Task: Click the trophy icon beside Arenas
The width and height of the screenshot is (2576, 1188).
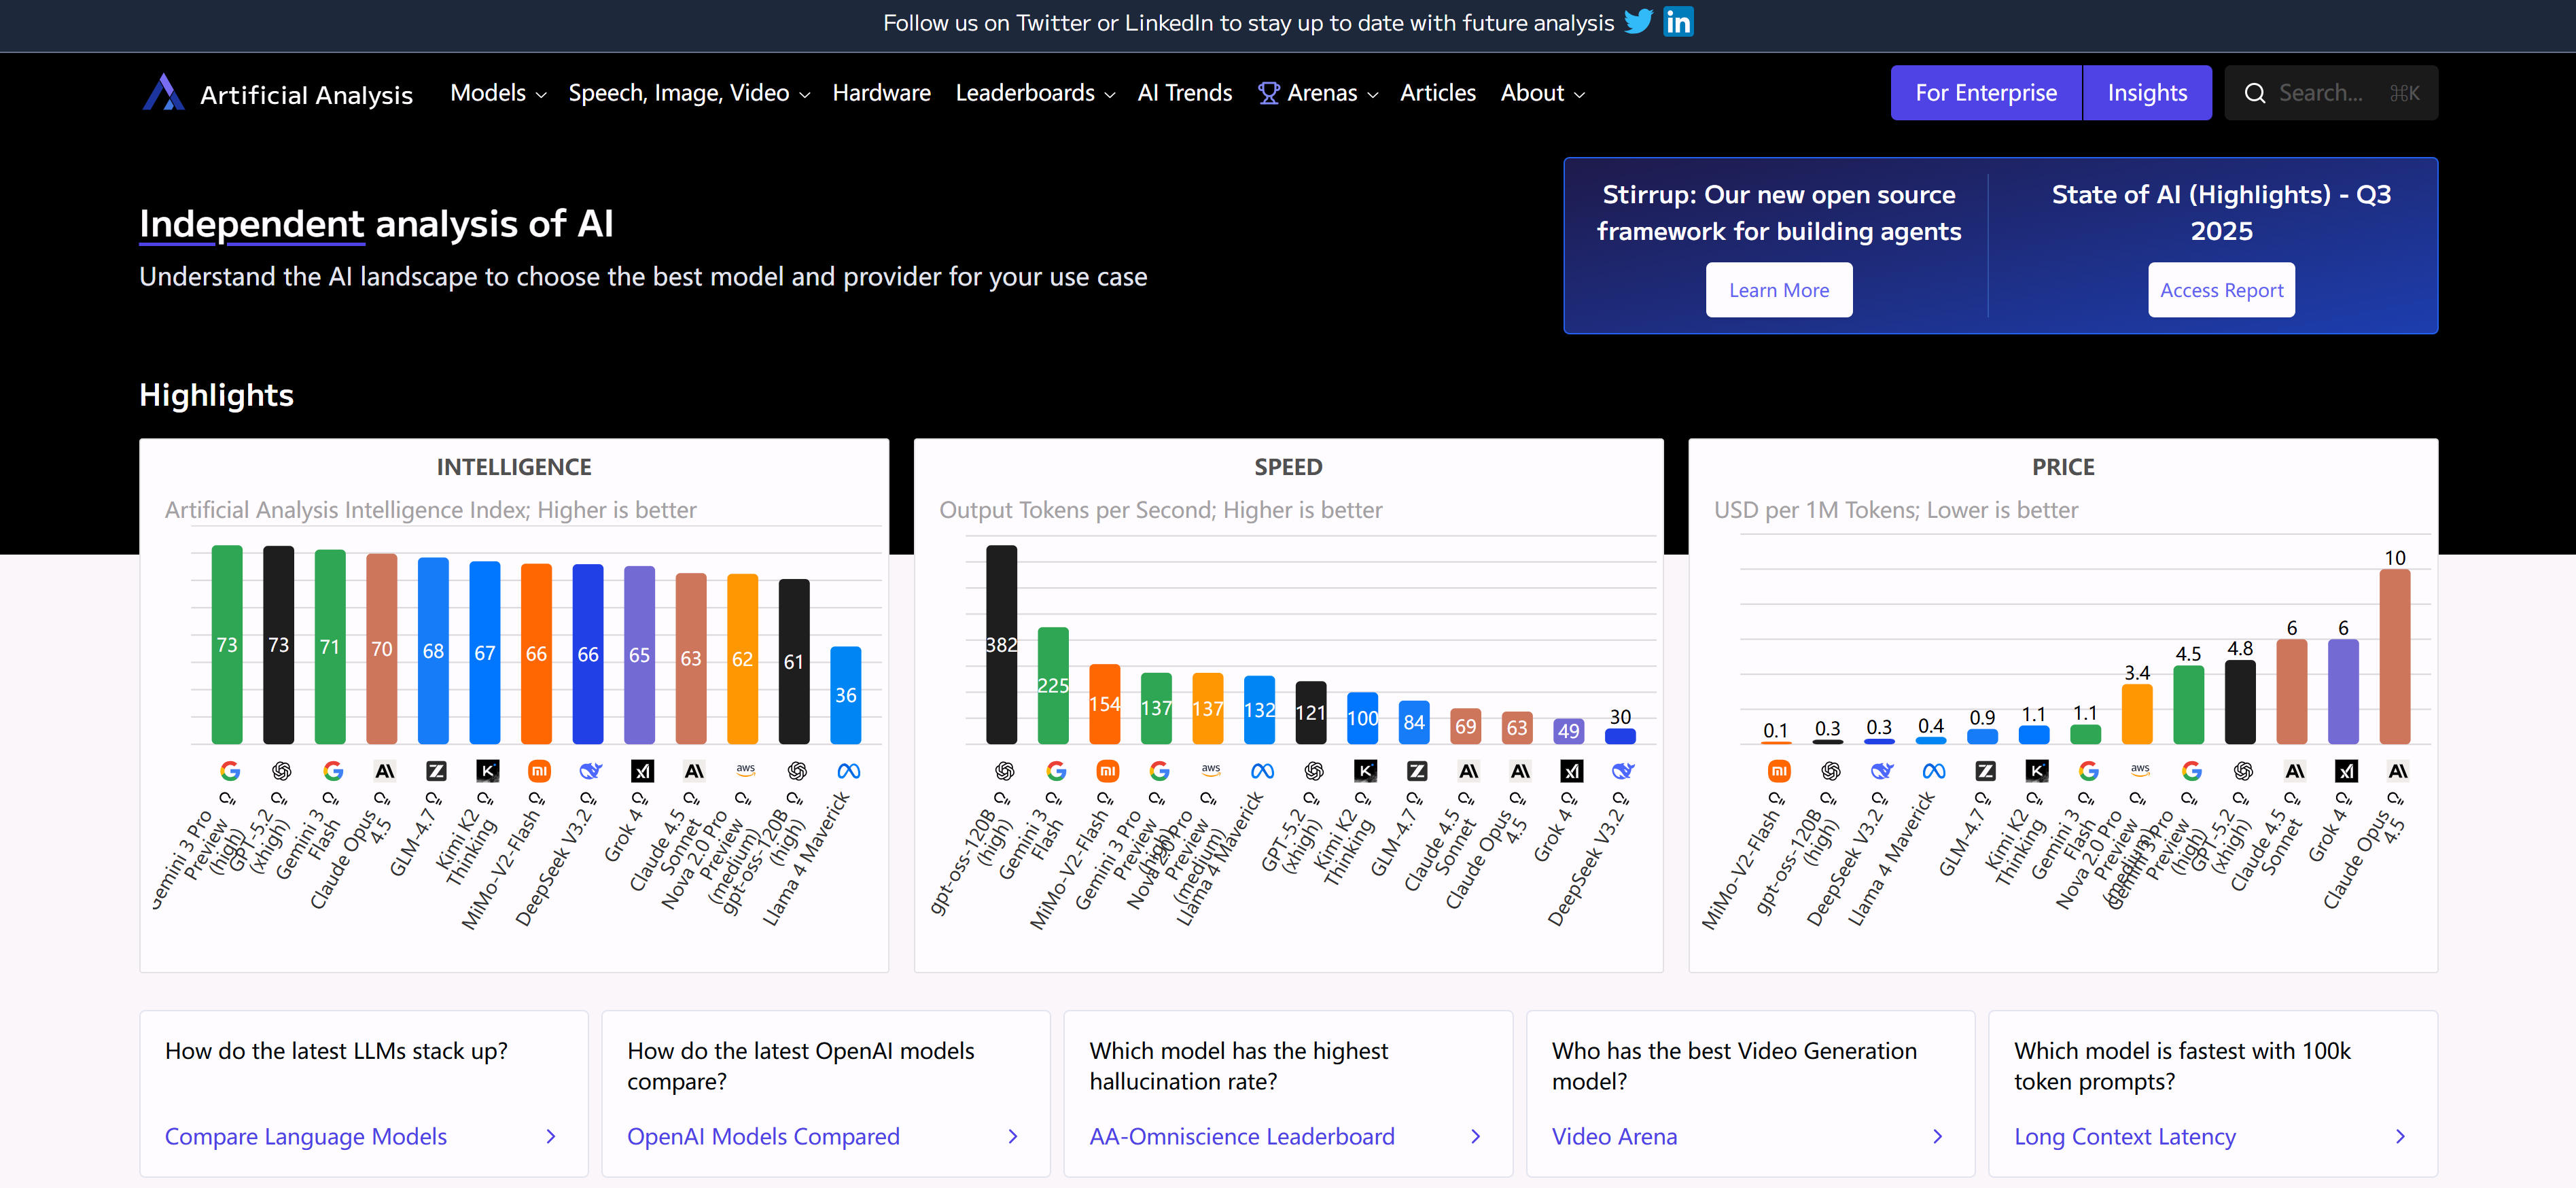Action: point(1268,93)
